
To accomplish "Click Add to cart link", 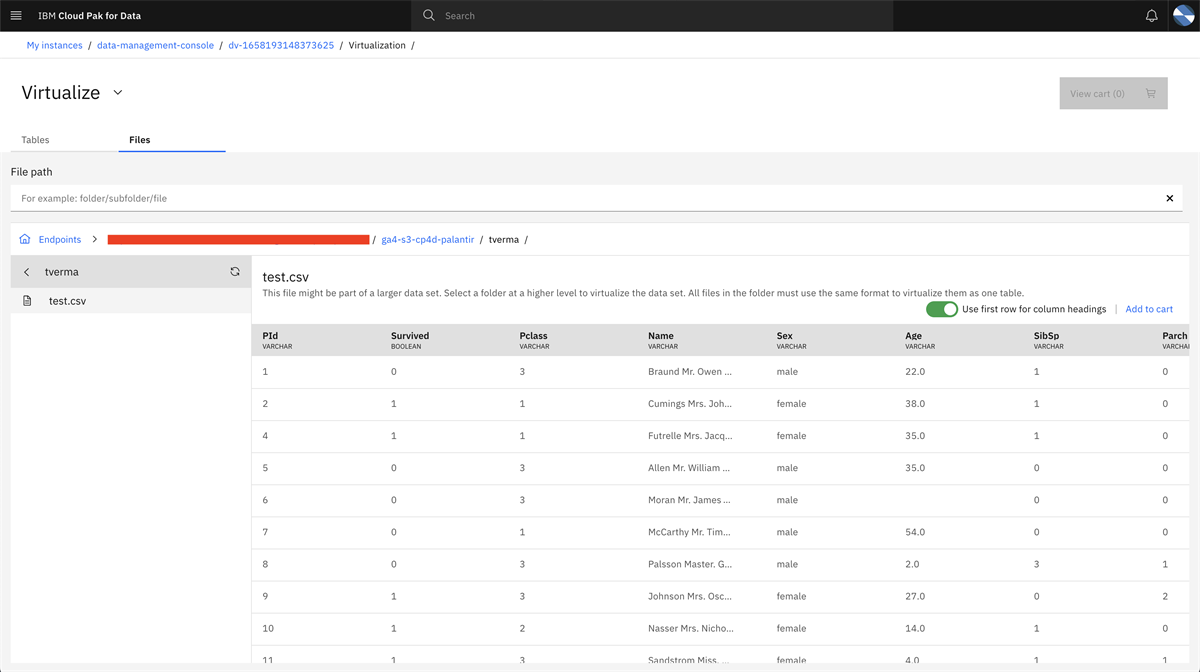I will (x=1149, y=309).
